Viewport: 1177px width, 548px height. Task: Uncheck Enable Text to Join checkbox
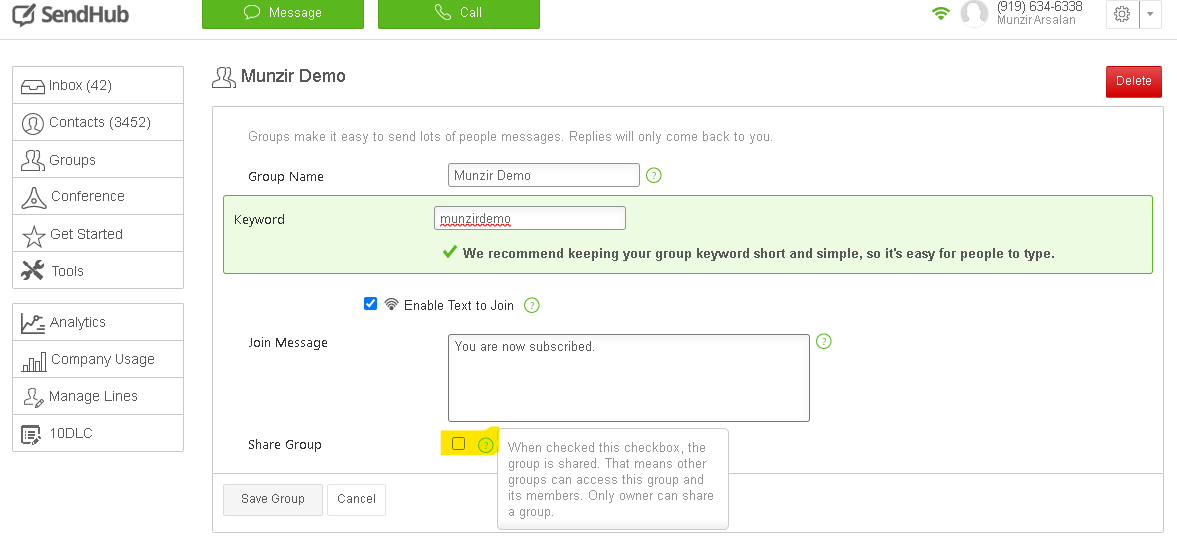point(371,304)
